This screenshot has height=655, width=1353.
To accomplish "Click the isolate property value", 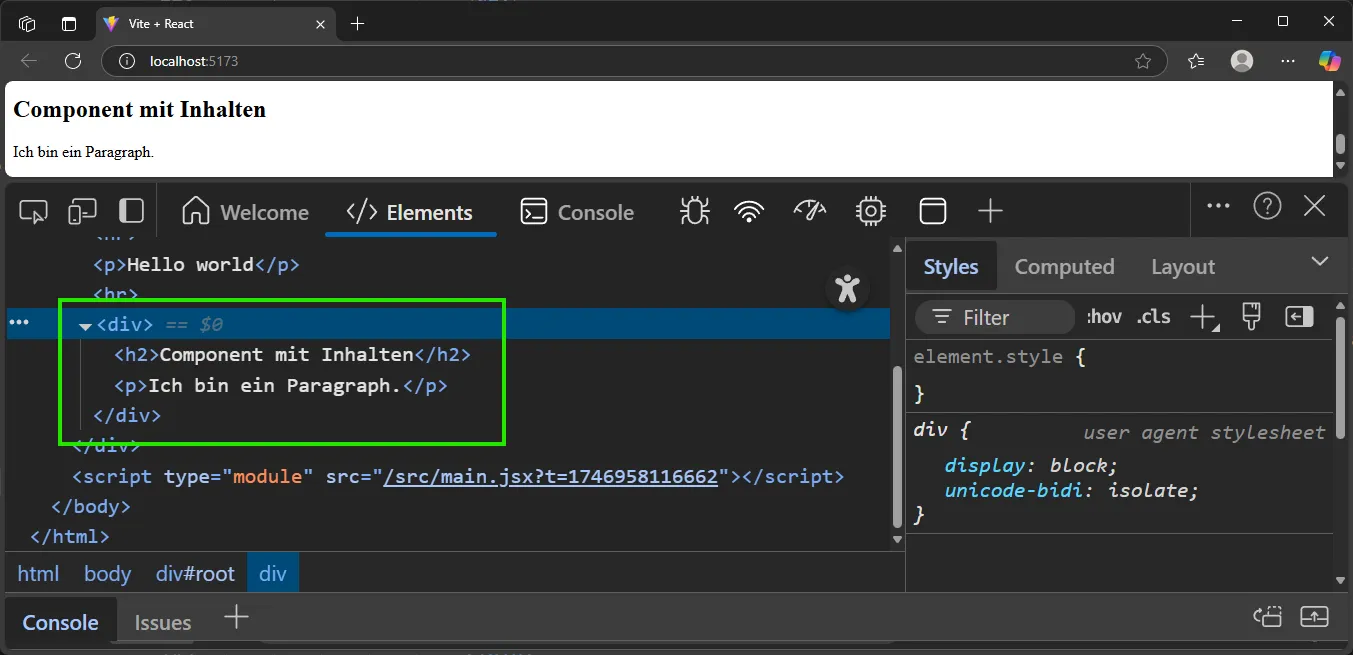I will (1148, 491).
